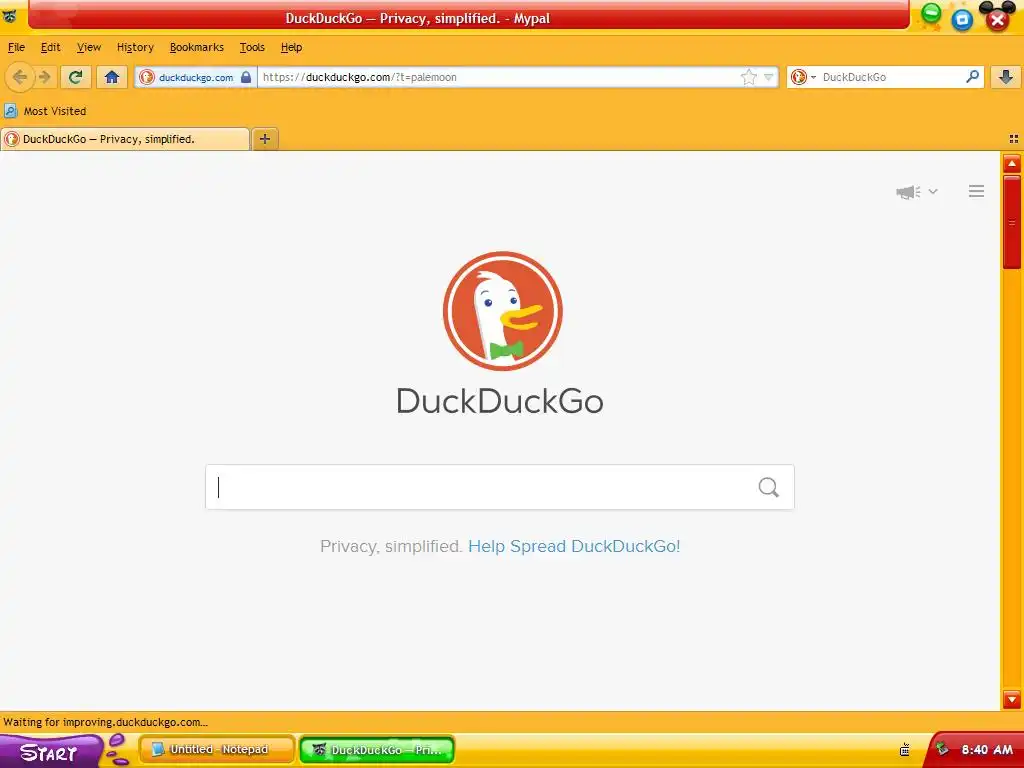Click the DuckDuckGo duck logo

click(x=502, y=311)
